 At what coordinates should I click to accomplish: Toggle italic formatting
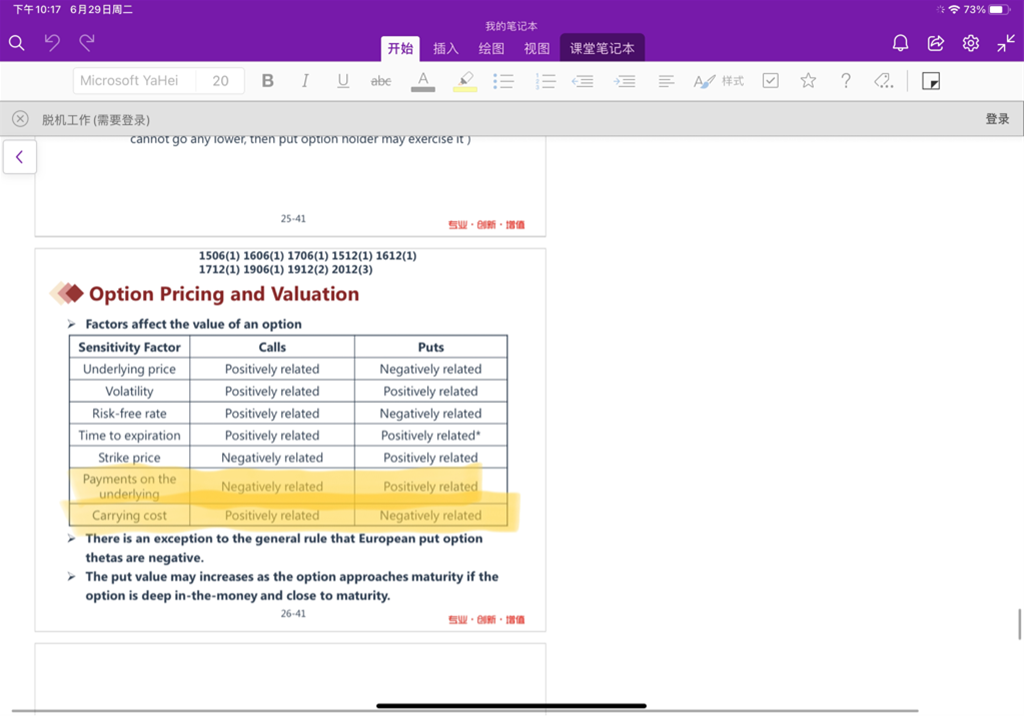305,81
